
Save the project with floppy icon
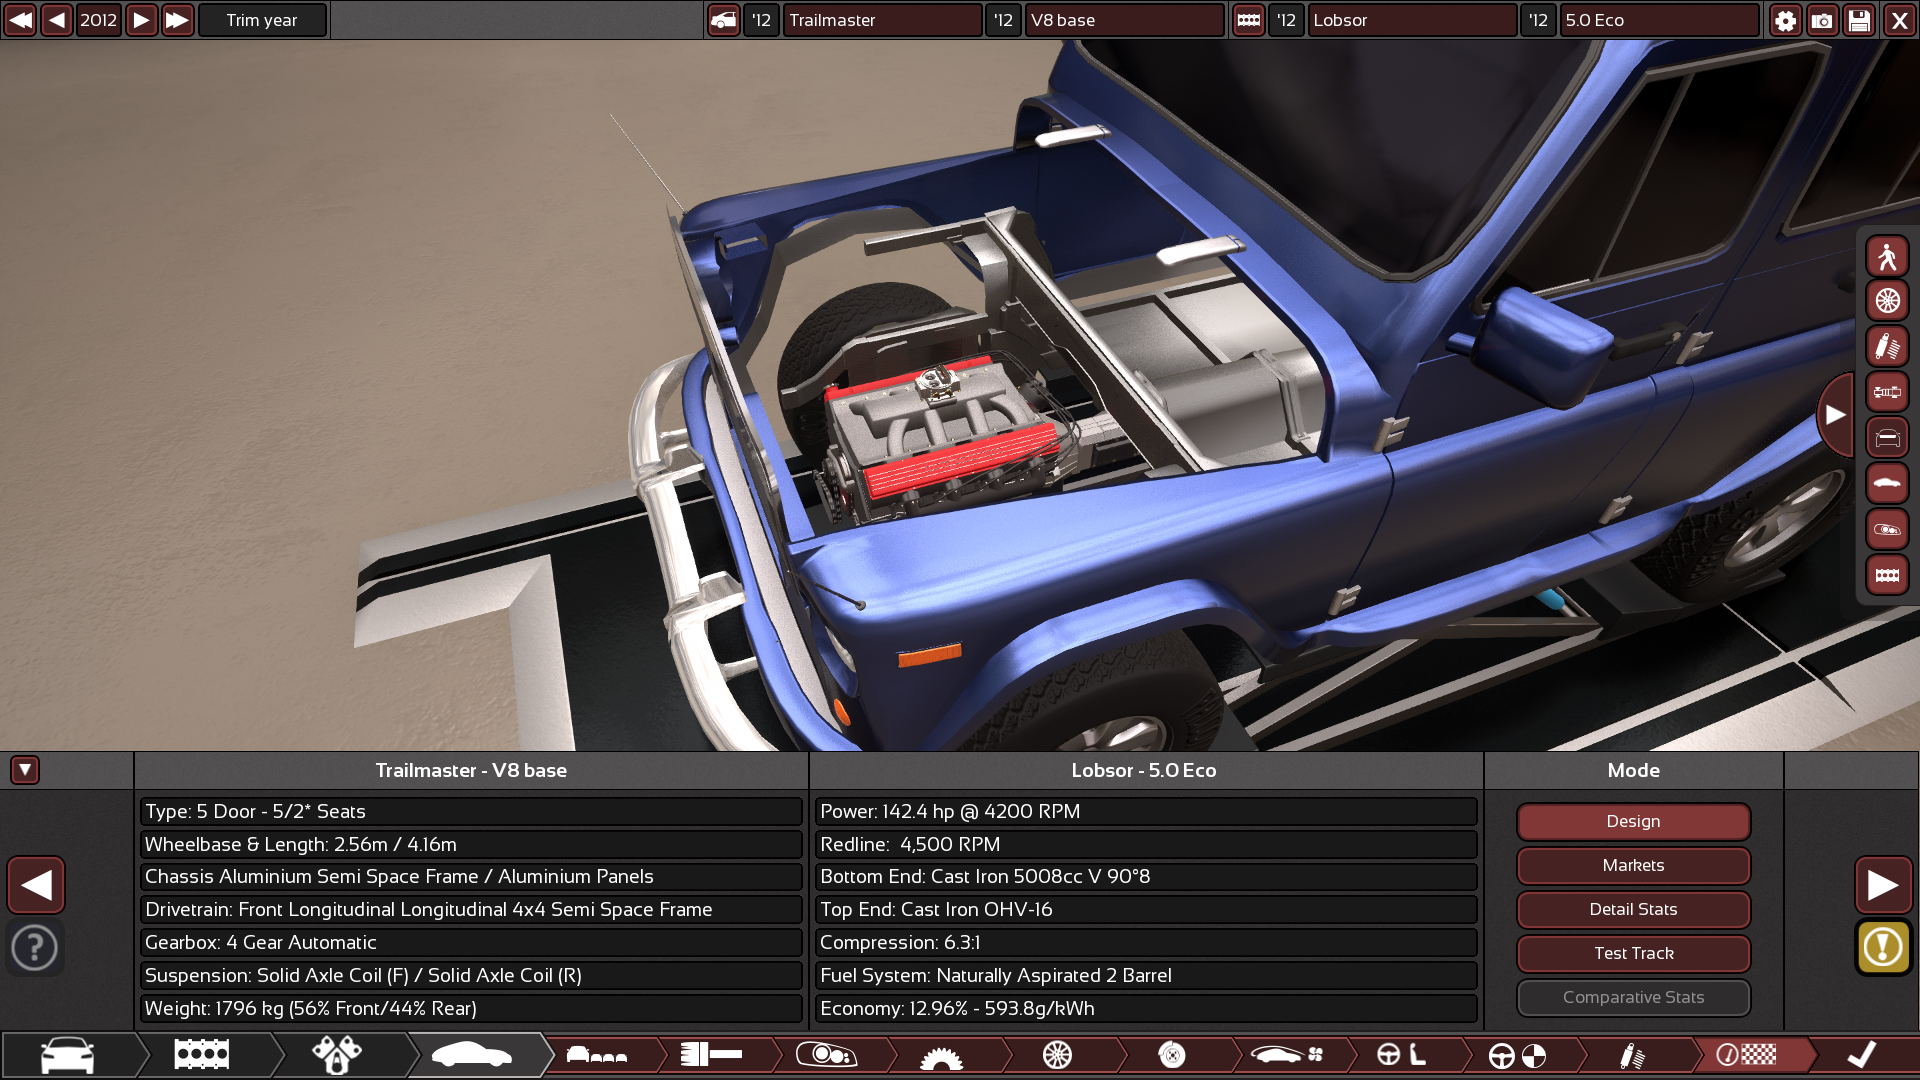click(1859, 20)
